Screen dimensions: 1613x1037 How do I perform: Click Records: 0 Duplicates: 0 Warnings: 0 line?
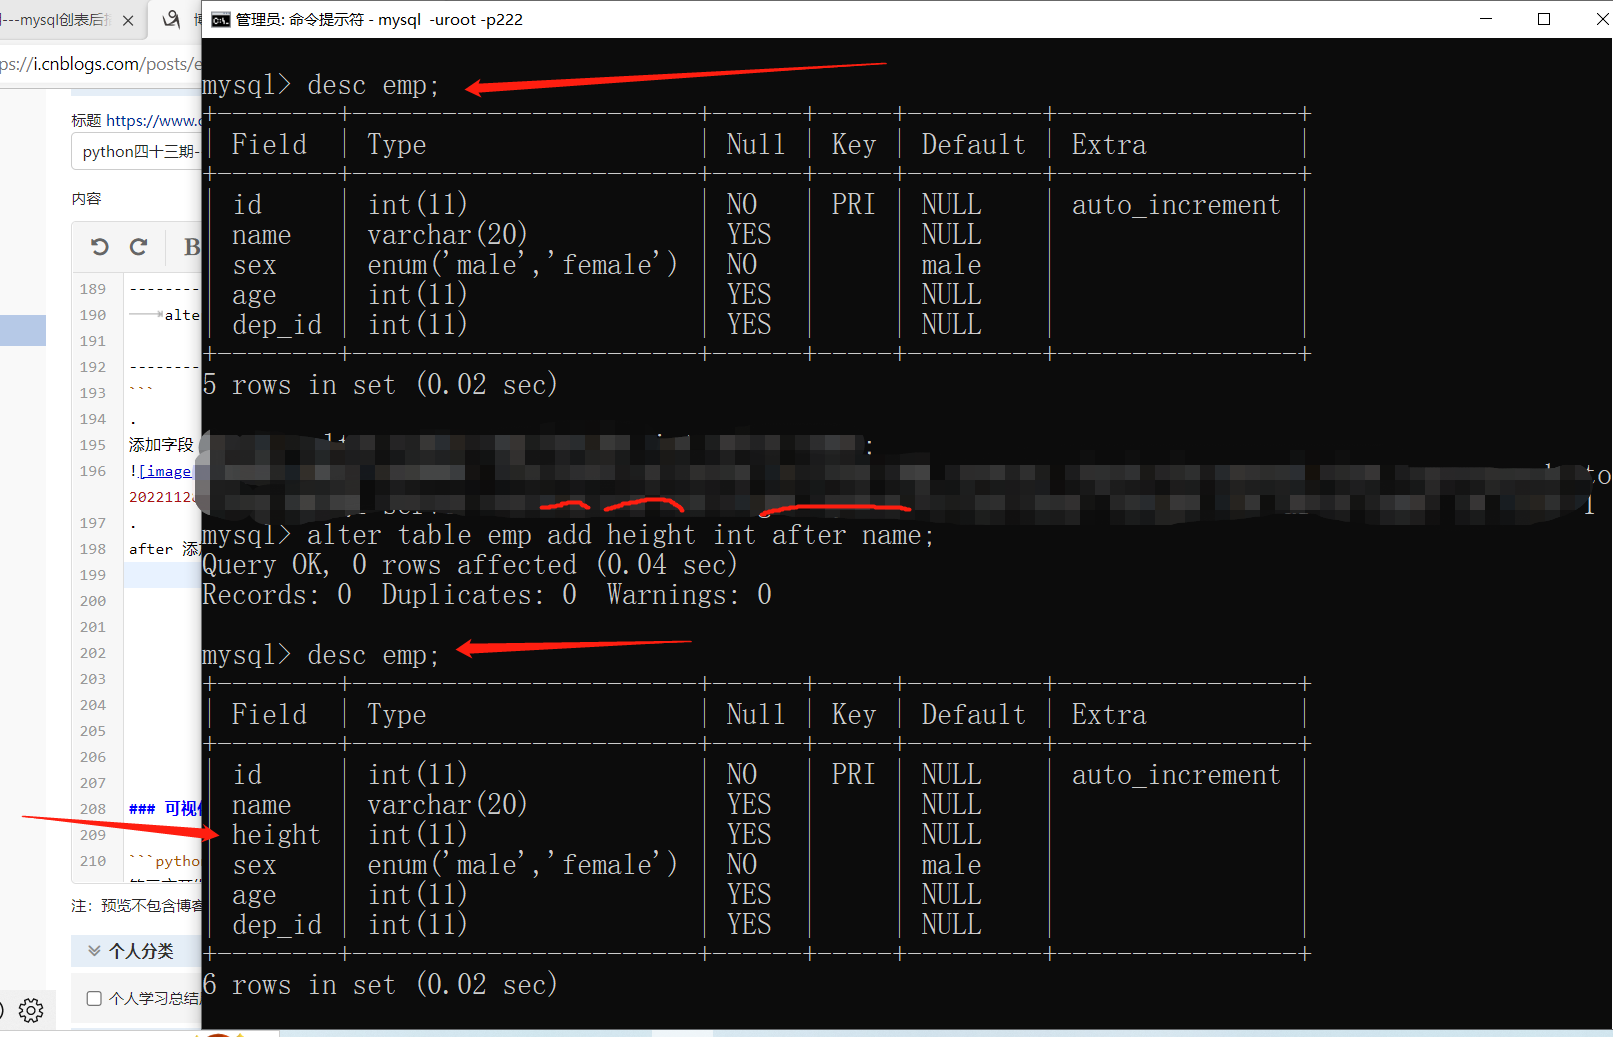[487, 595]
